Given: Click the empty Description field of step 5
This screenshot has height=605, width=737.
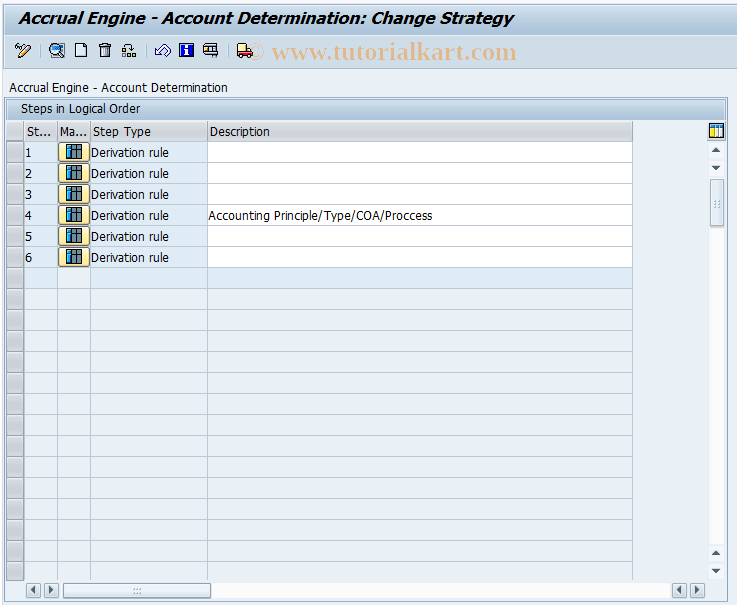Looking at the screenshot, I should tap(420, 236).
